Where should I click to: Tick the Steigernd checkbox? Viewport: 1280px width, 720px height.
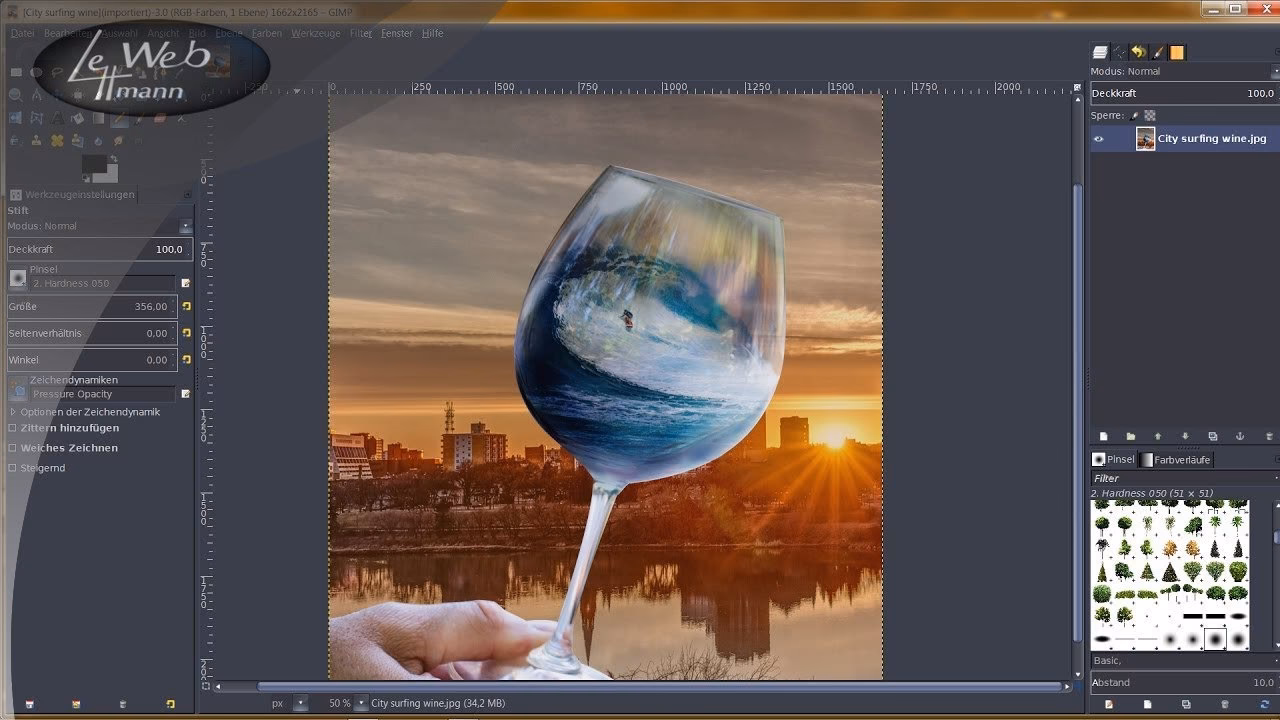(x=13, y=468)
